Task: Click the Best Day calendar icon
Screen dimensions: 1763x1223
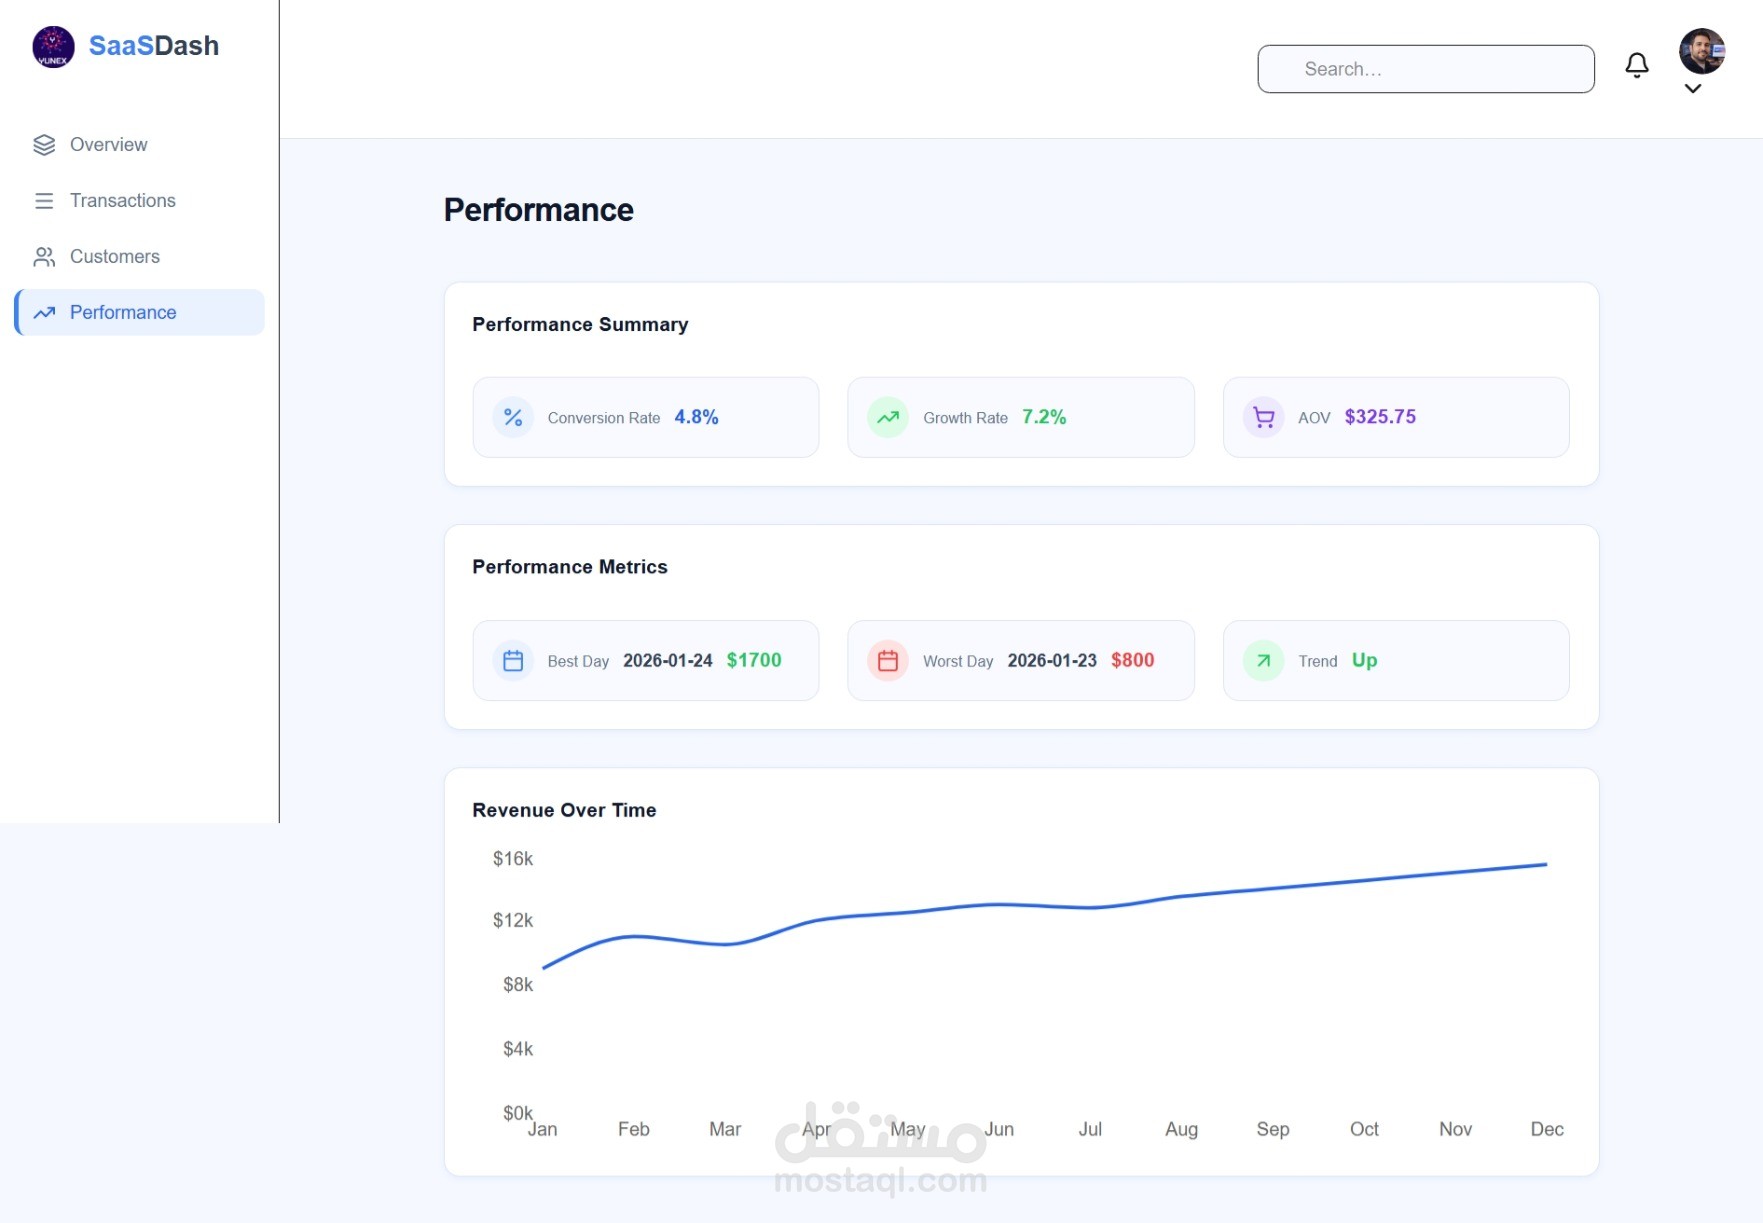Action: pyautogui.click(x=513, y=660)
